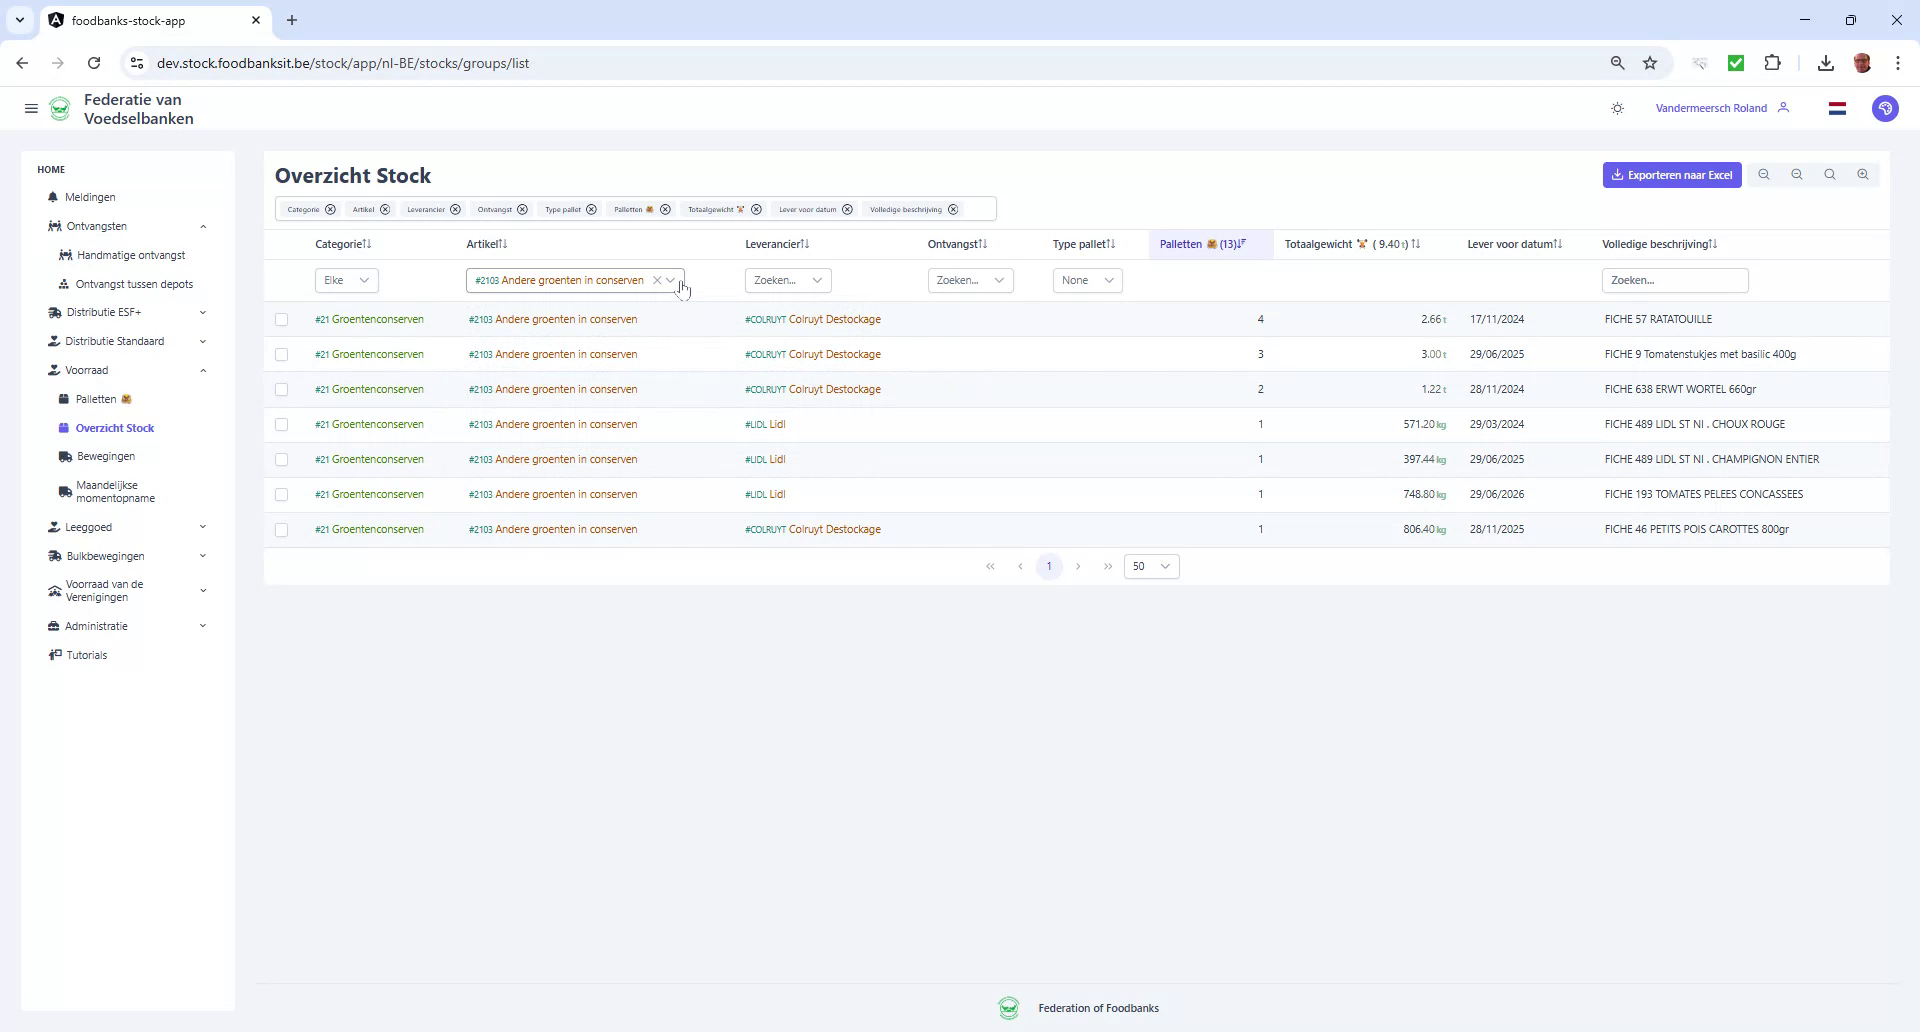Open the Type pallet None dropdown
Screen dimensions: 1920x1032
[x=1087, y=280]
